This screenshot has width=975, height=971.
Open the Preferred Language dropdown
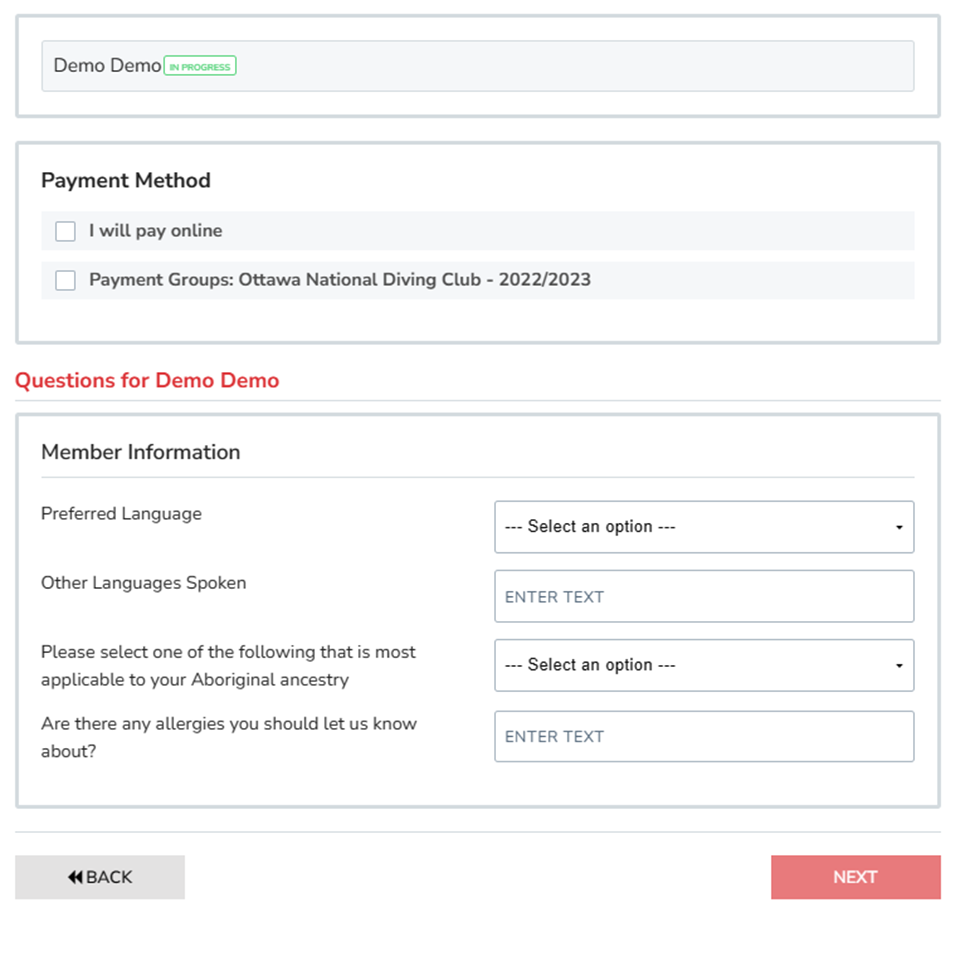(x=703, y=527)
